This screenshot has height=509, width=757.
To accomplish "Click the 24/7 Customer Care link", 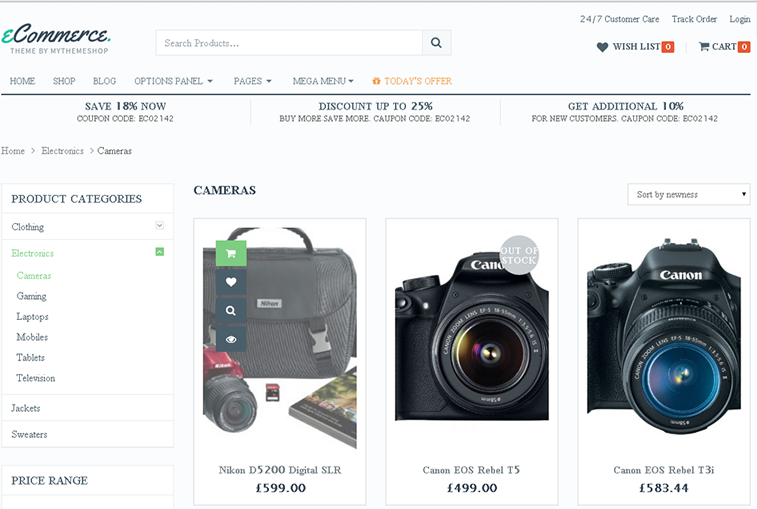I will (x=619, y=19).
